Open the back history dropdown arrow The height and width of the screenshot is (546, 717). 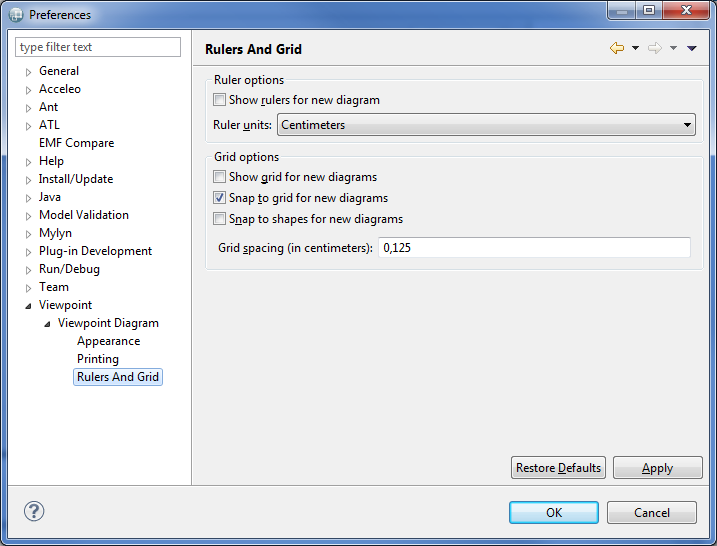coord(635,48)
